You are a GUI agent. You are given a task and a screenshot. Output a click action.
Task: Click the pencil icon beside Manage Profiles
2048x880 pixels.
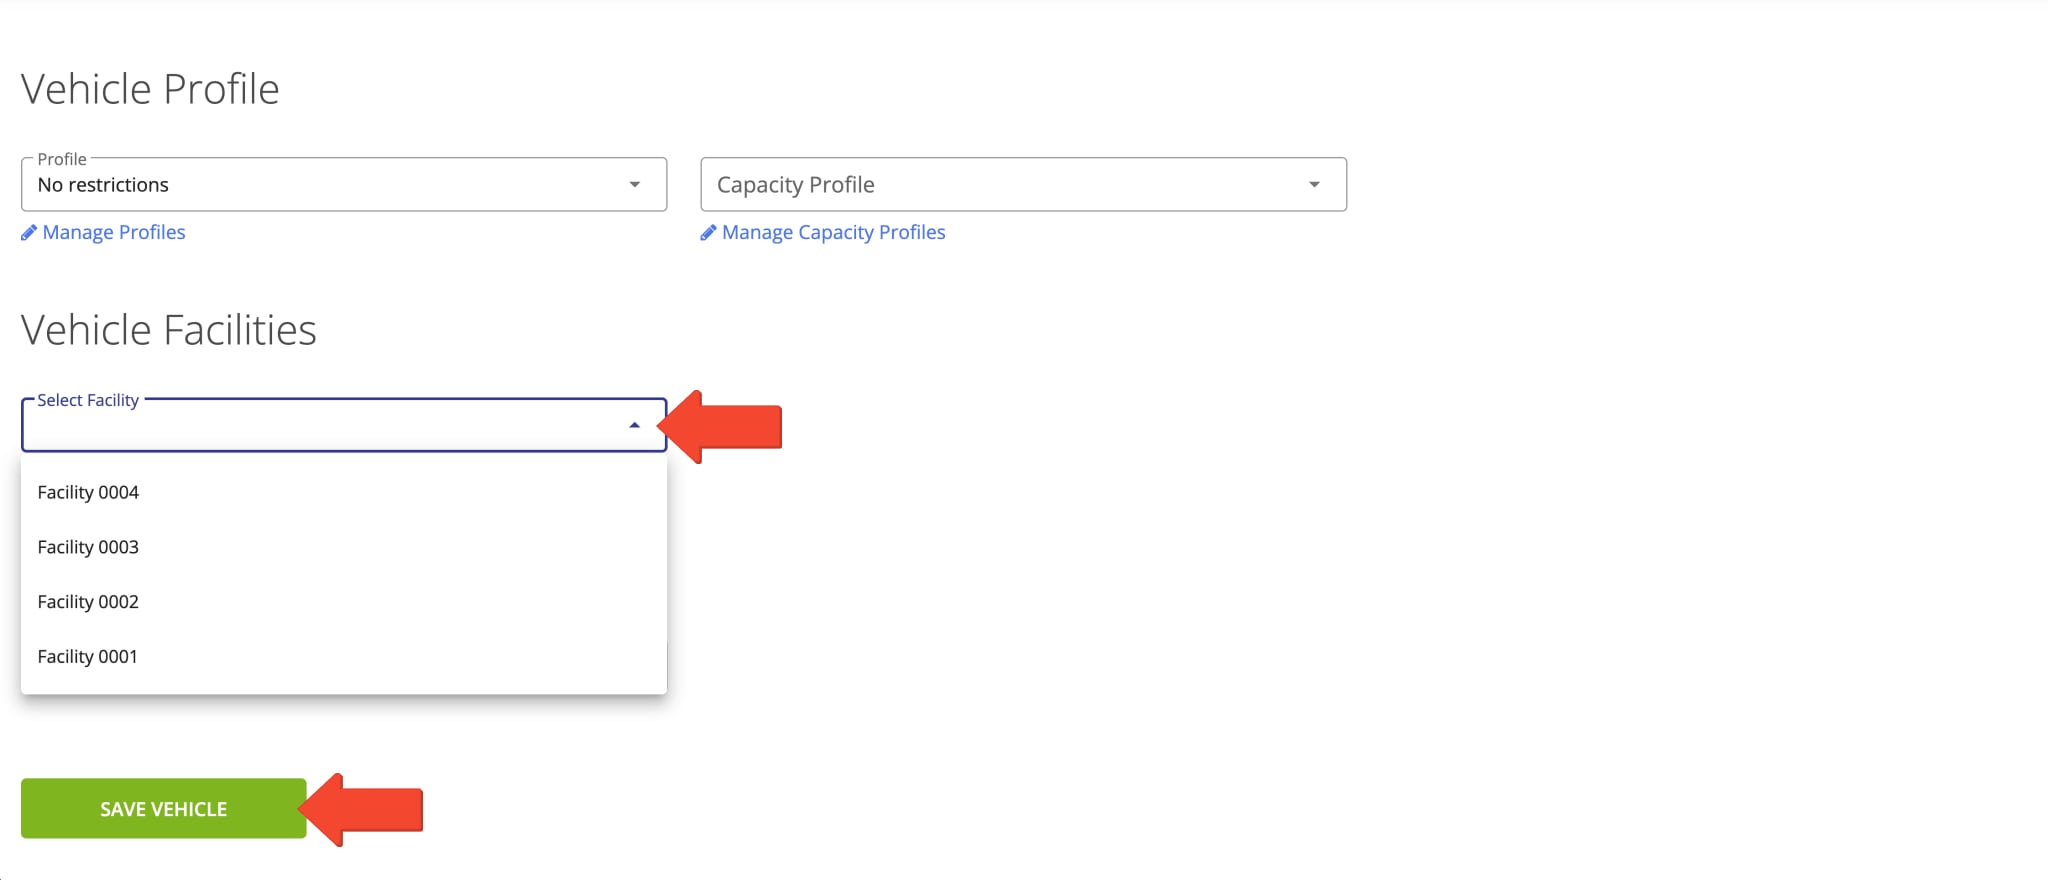click(x=29, y=232)
